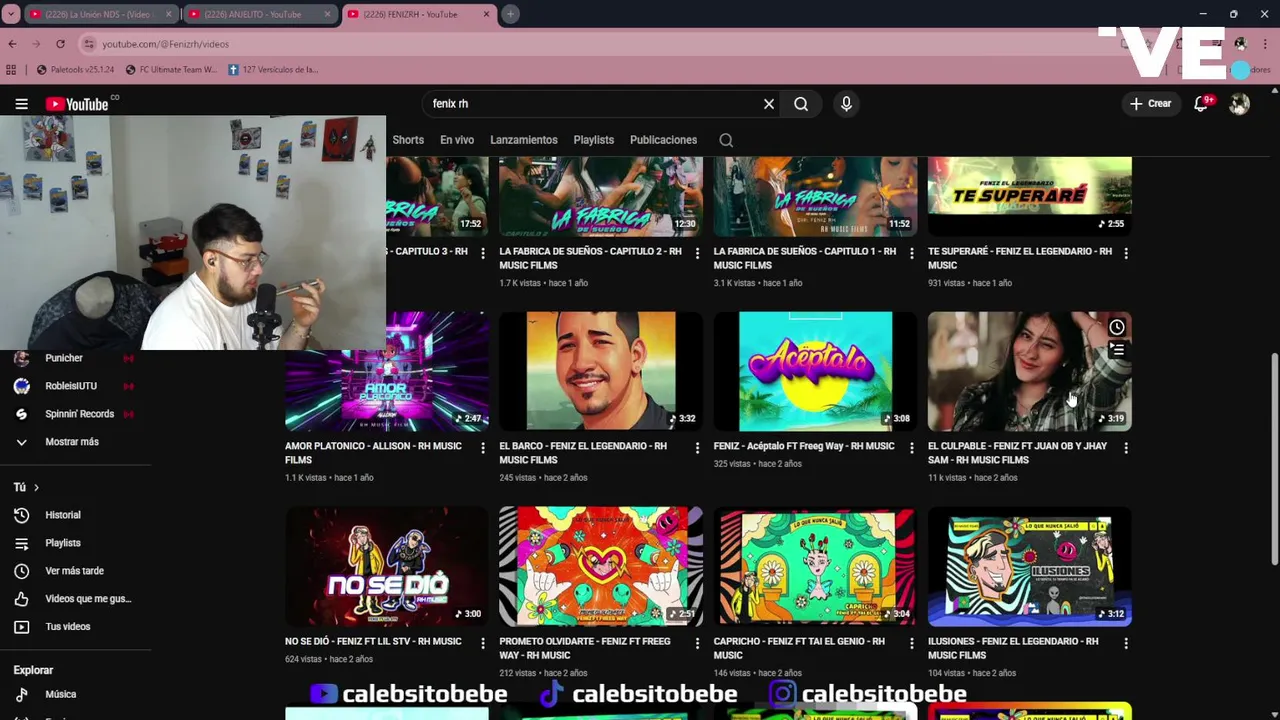
Task: Go to the YouTube home logo
Action: point(77,104)
